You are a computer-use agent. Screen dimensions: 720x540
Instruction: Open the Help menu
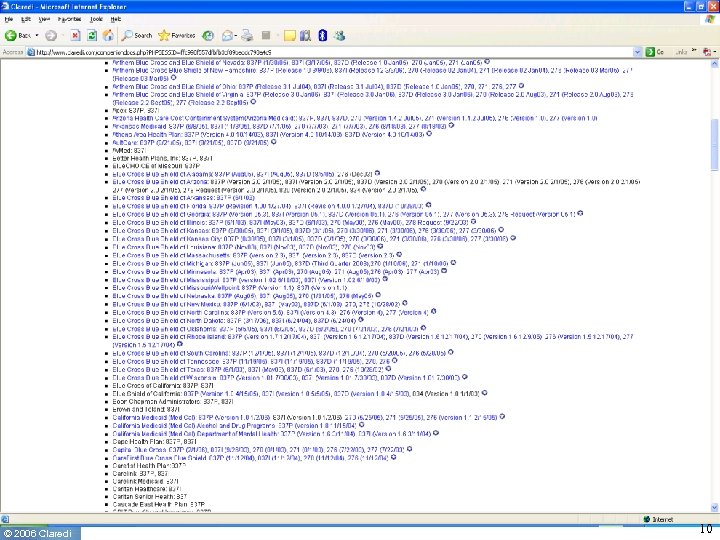click(x=116, y=19)
